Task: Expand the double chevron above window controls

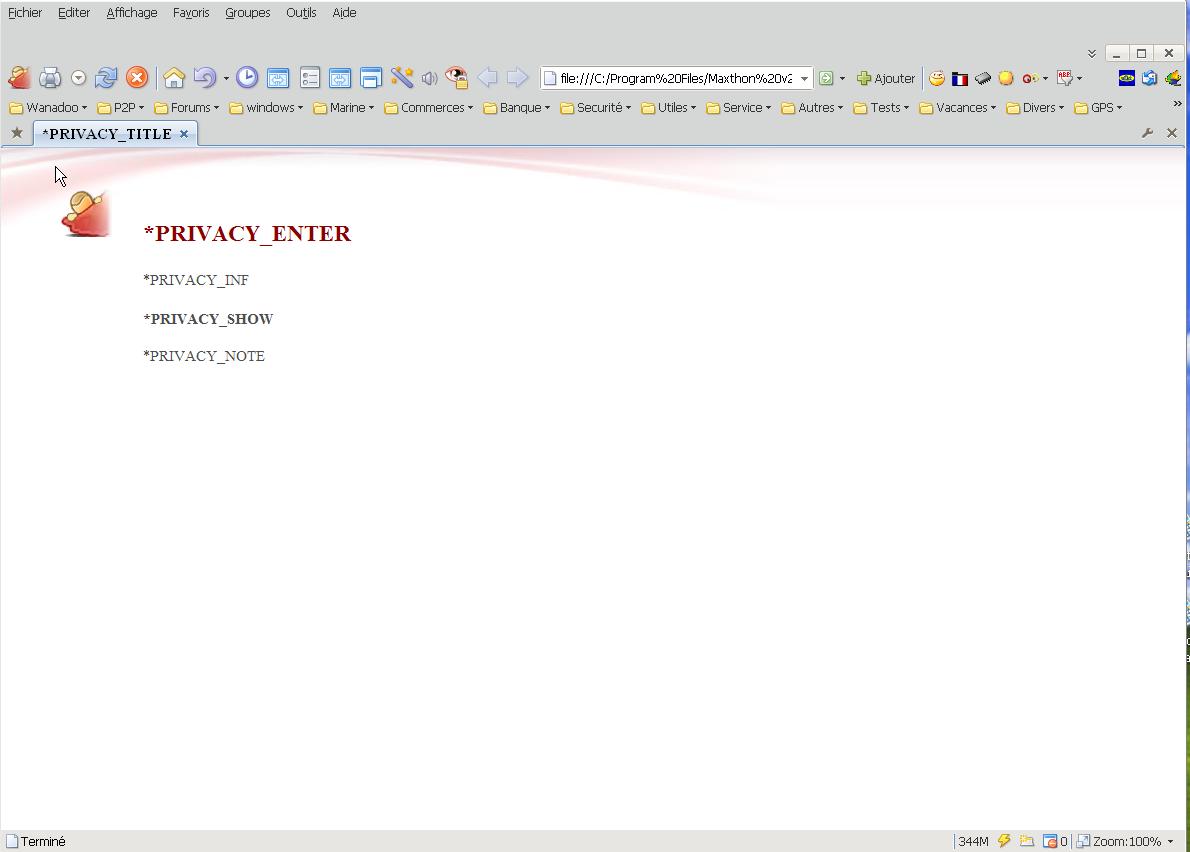Action: coord(1091,54)
